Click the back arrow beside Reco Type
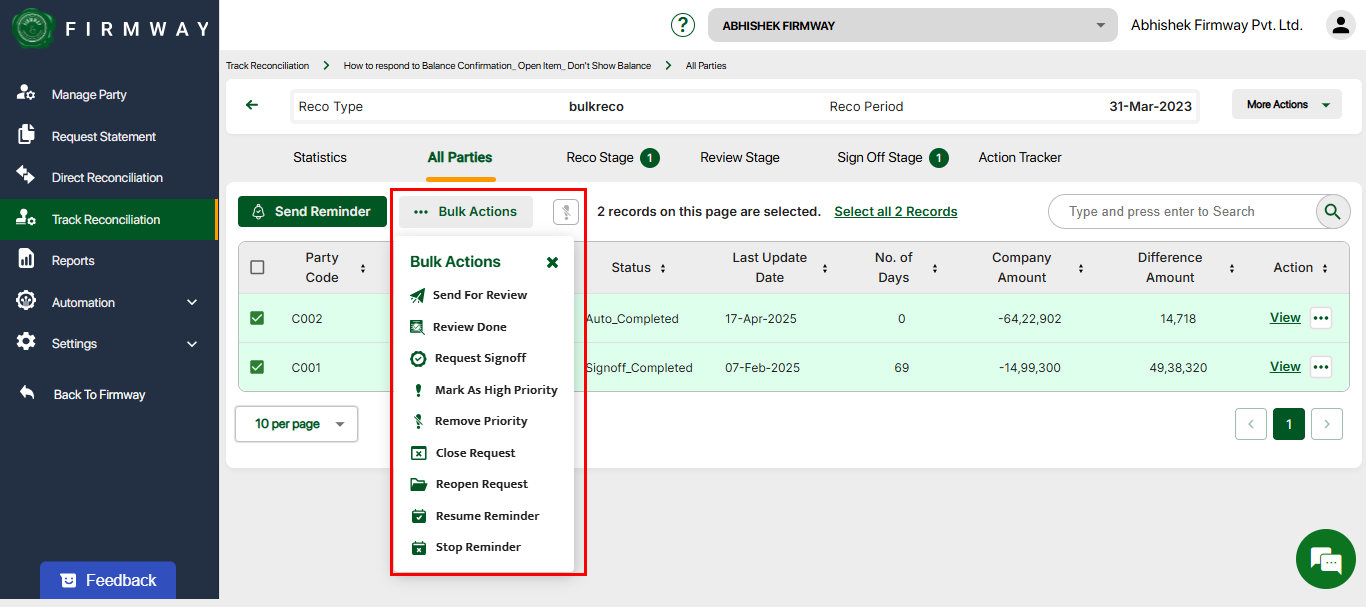Viewport: 1366px width, 607px height. click(x=252, y=105)
